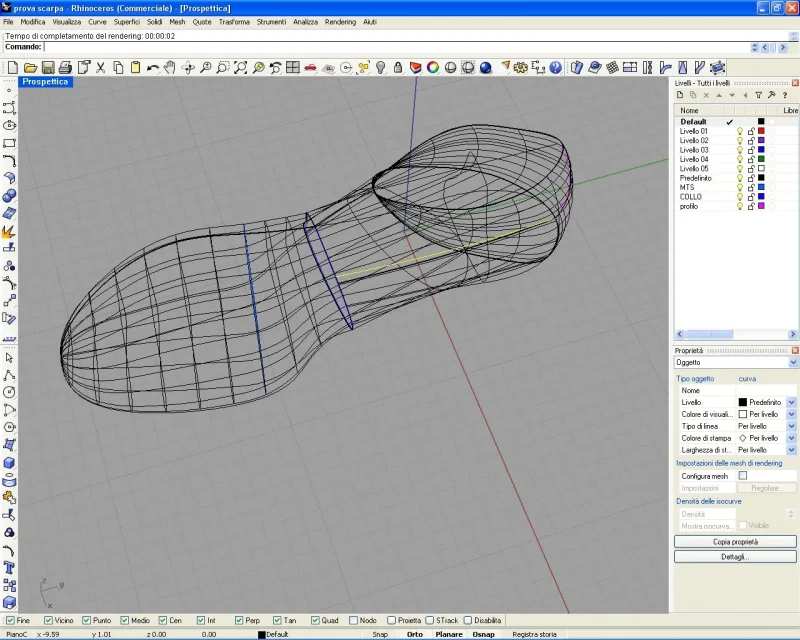Click the Paste clipboard icon
800x640 pixels.
[135, 67]
